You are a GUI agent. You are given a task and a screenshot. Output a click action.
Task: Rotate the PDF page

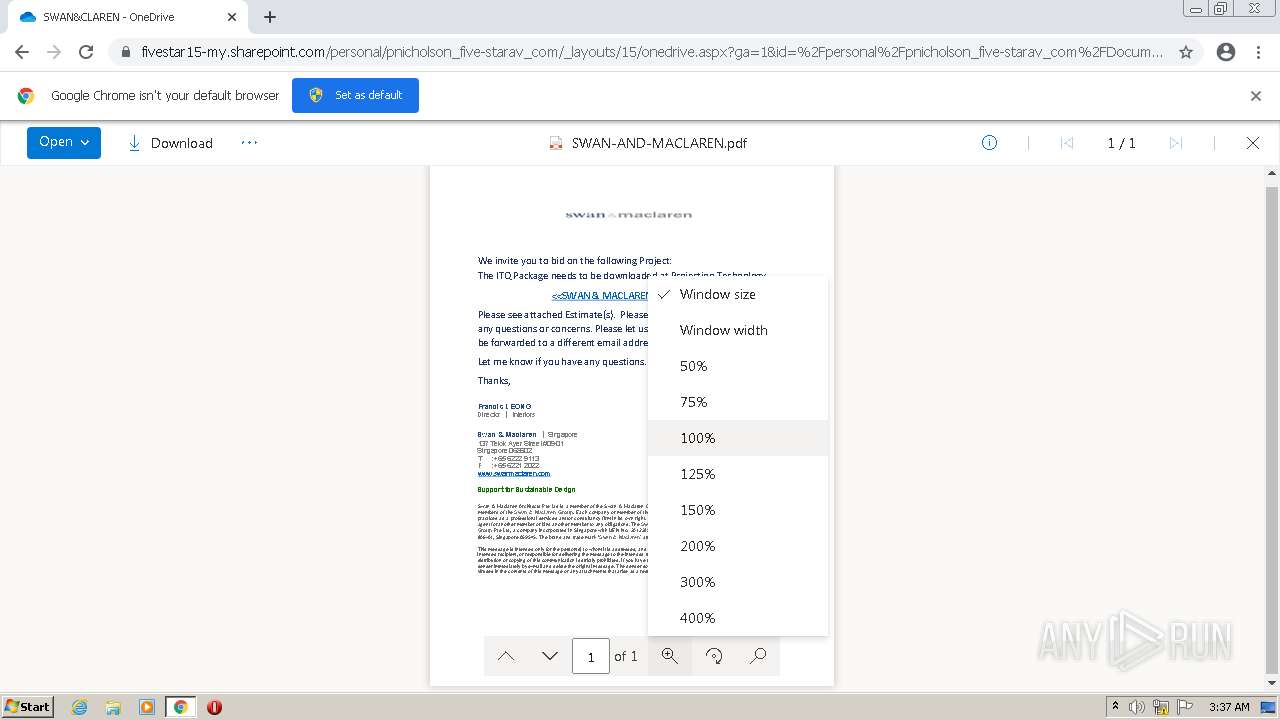click(714, 656)
